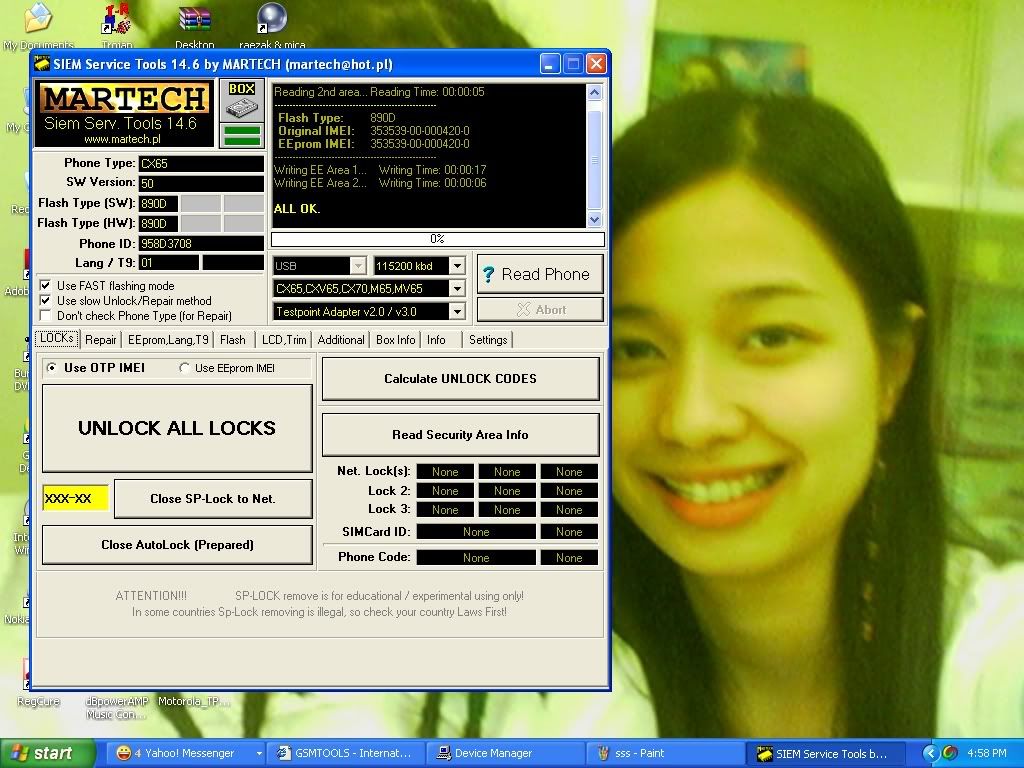
Task: Click the Abort button
Action: [540, 310]
